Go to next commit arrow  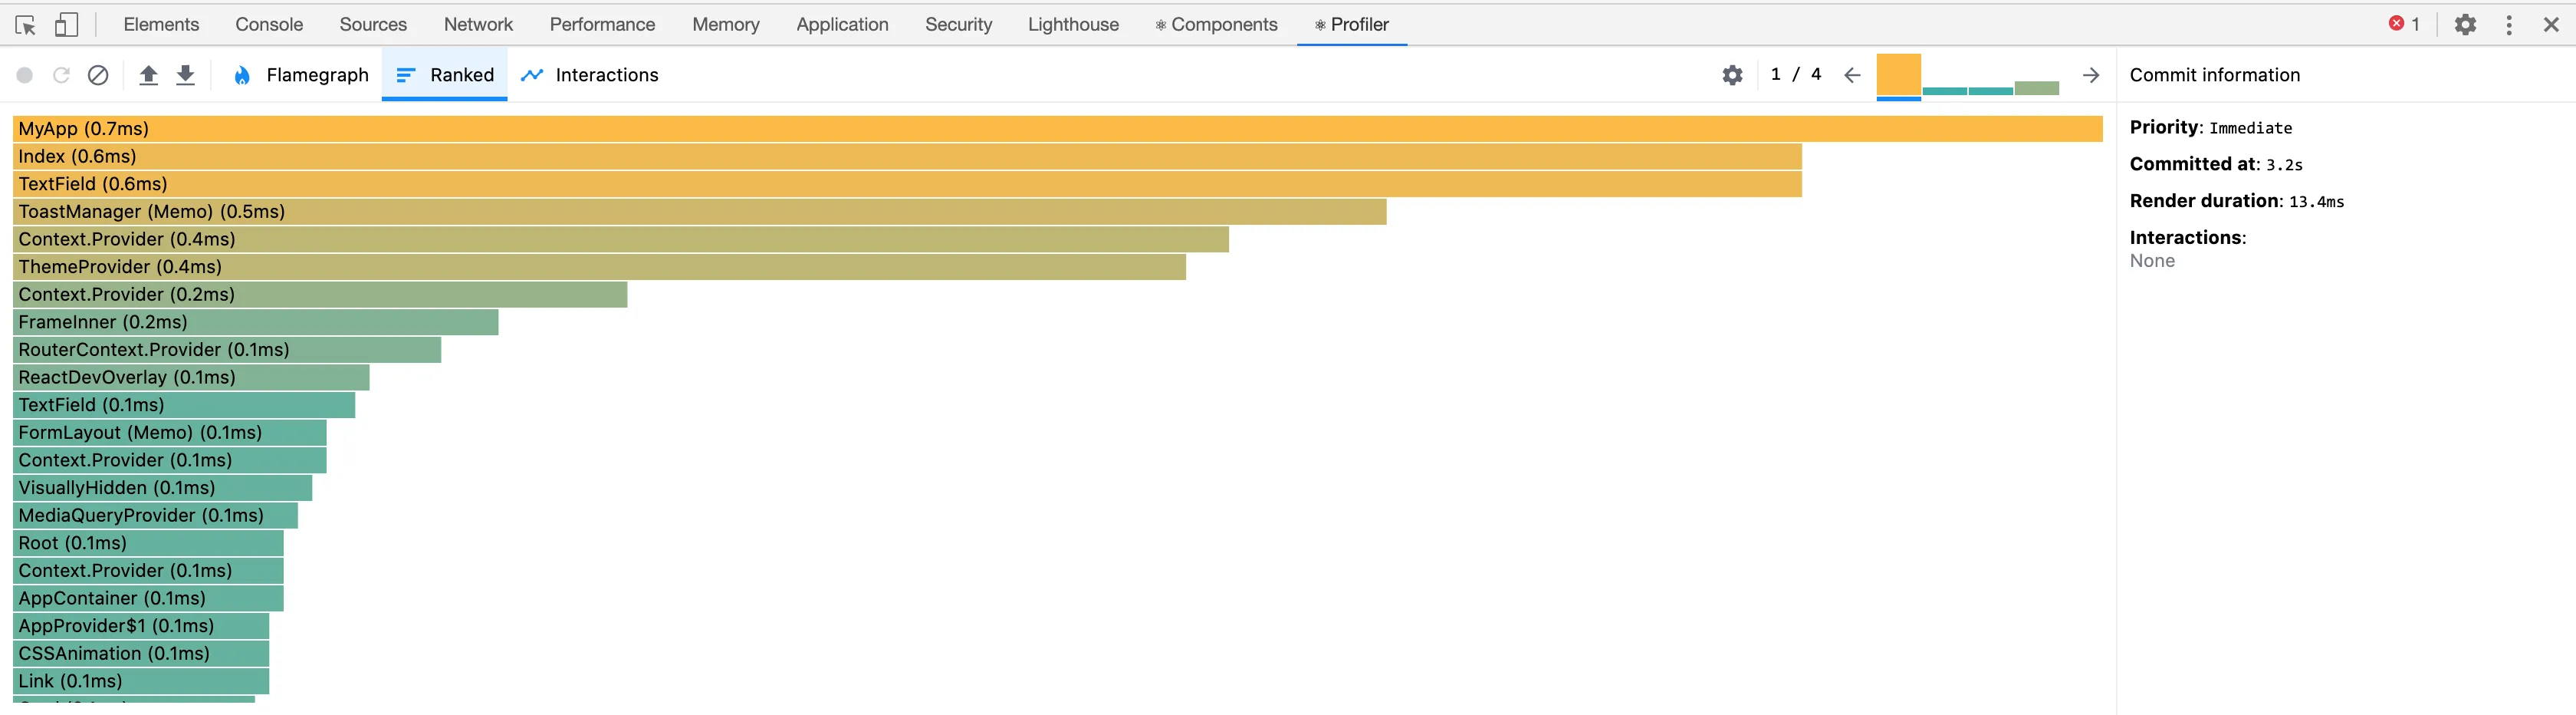2090,75
